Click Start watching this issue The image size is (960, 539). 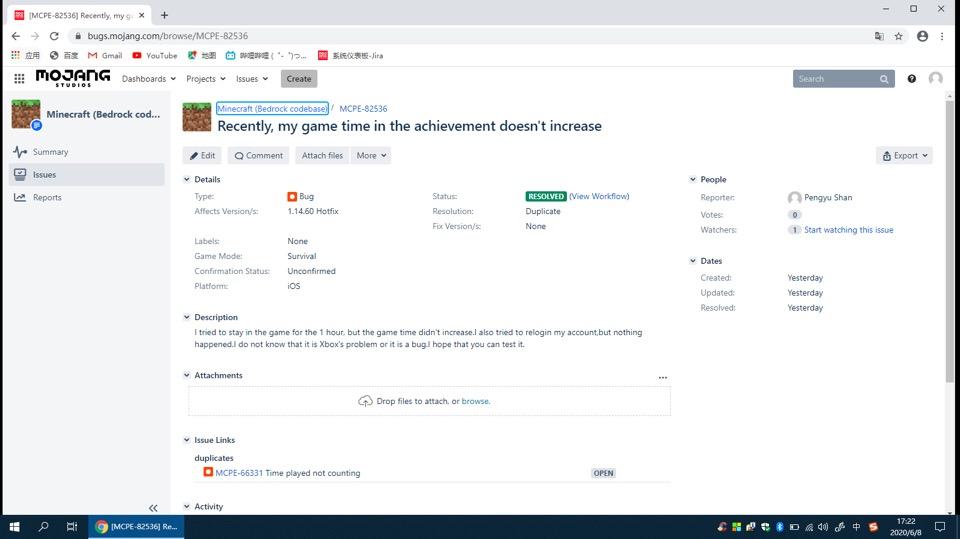pyautogui.click(x=848, y=230)
